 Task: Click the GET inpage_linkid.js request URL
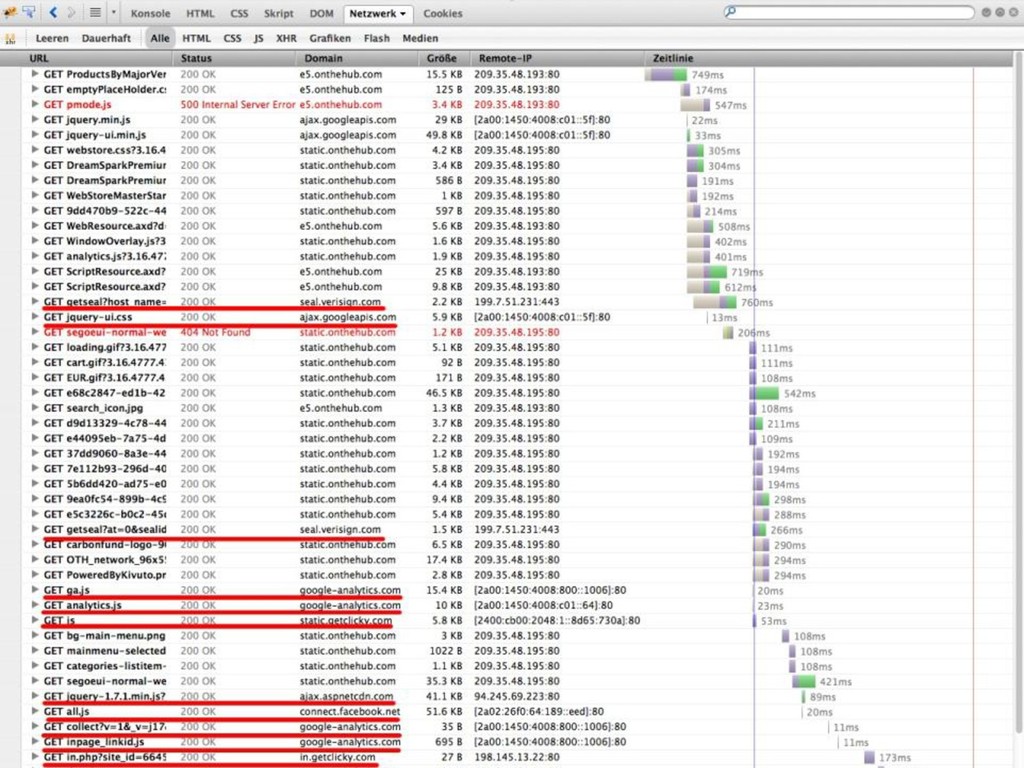click(94, 742)
